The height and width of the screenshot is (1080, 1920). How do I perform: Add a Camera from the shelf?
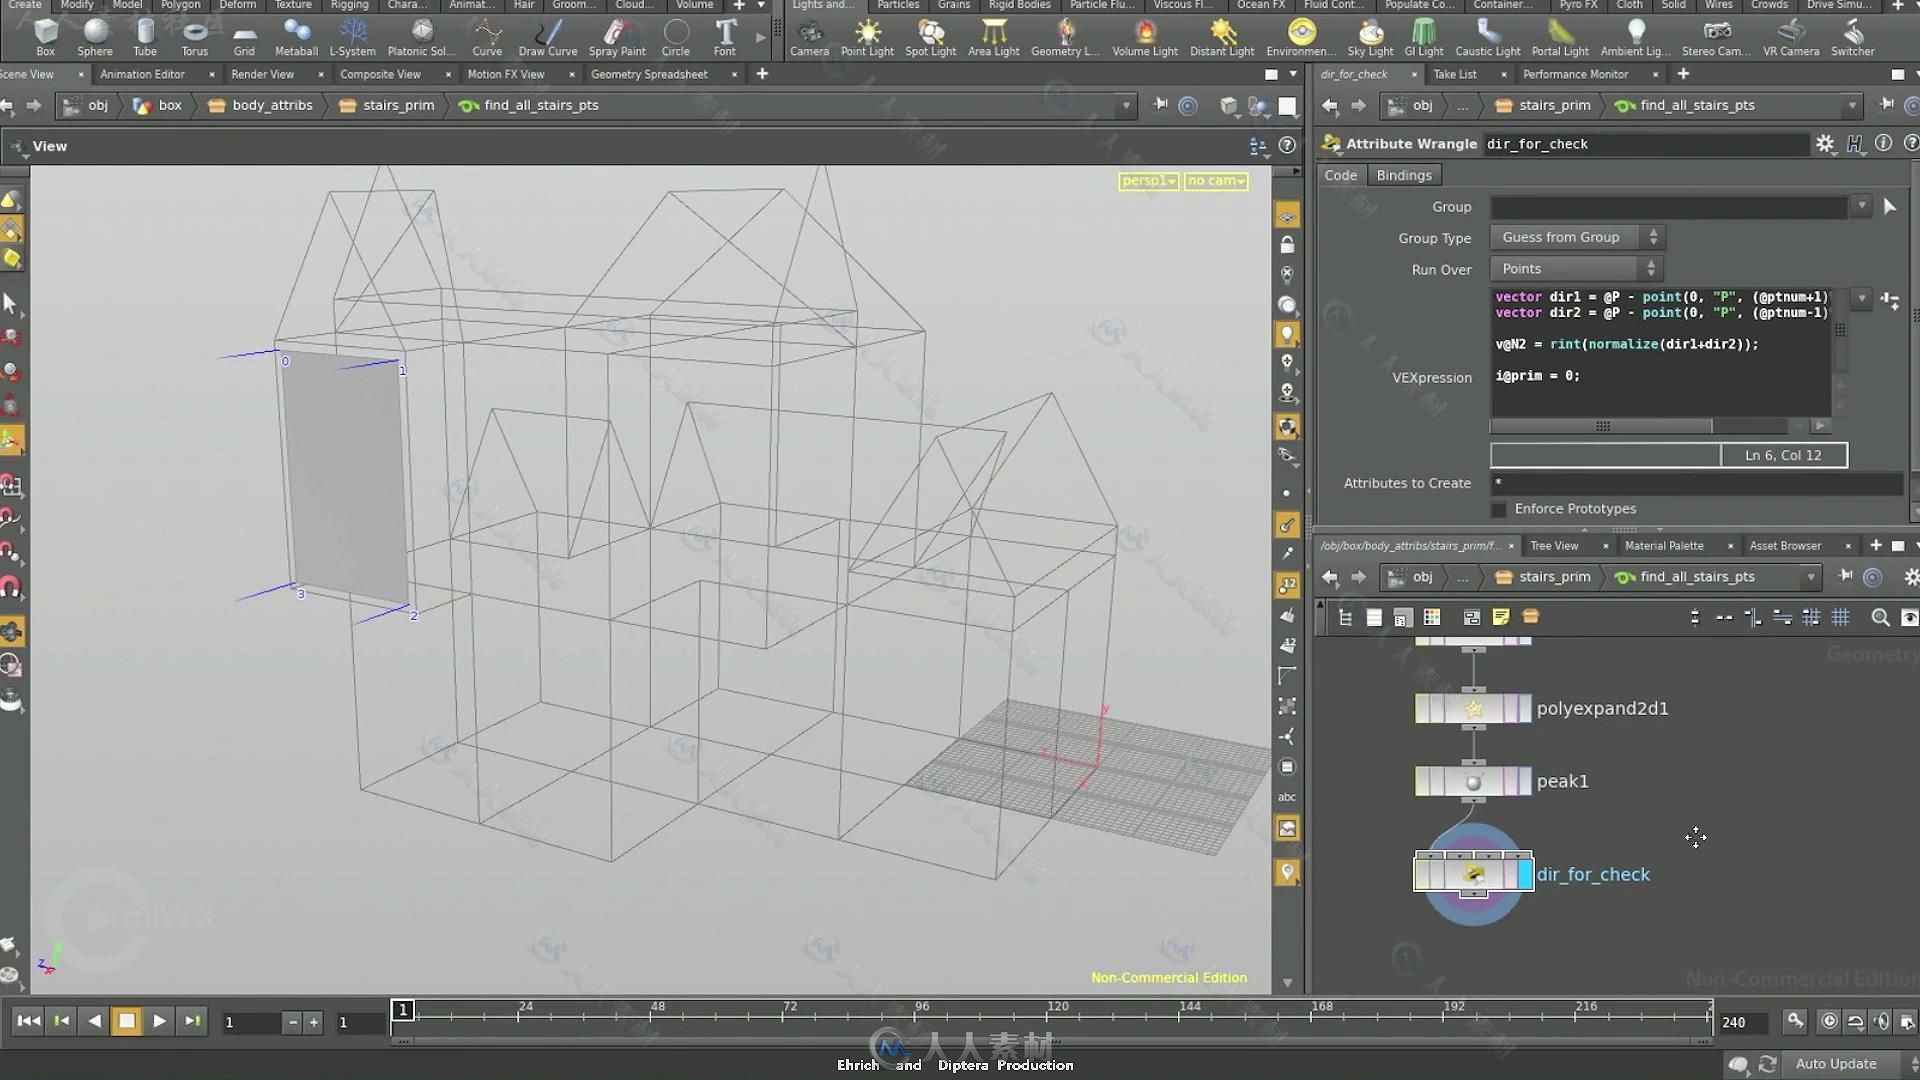click(x=809, y=37)
